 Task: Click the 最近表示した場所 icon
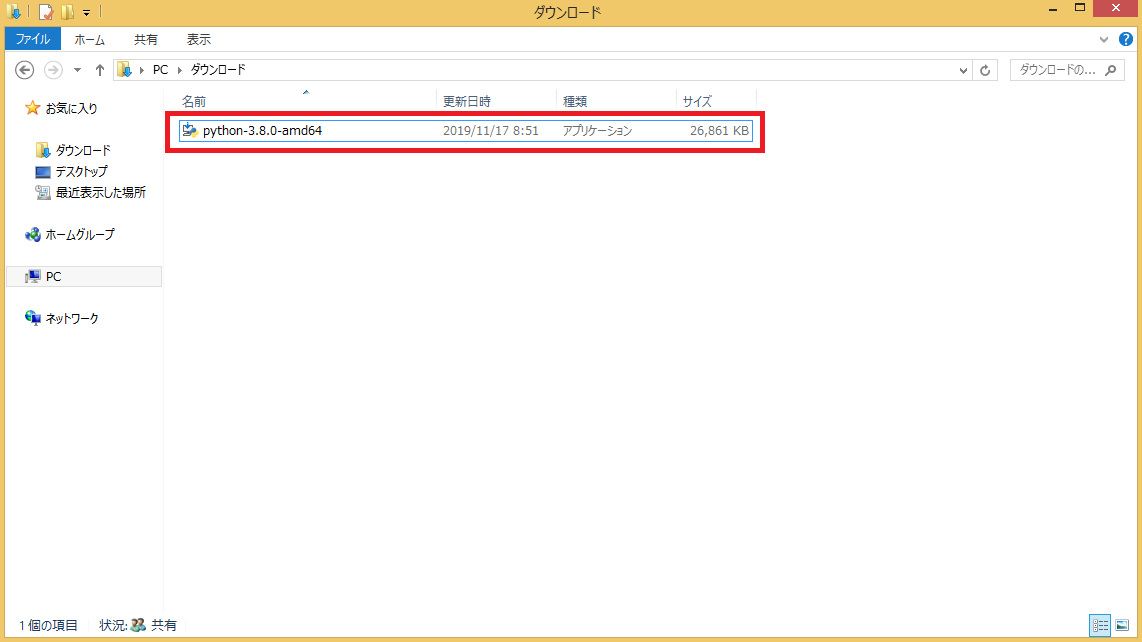pyautogui.click(x=43, y=192)
